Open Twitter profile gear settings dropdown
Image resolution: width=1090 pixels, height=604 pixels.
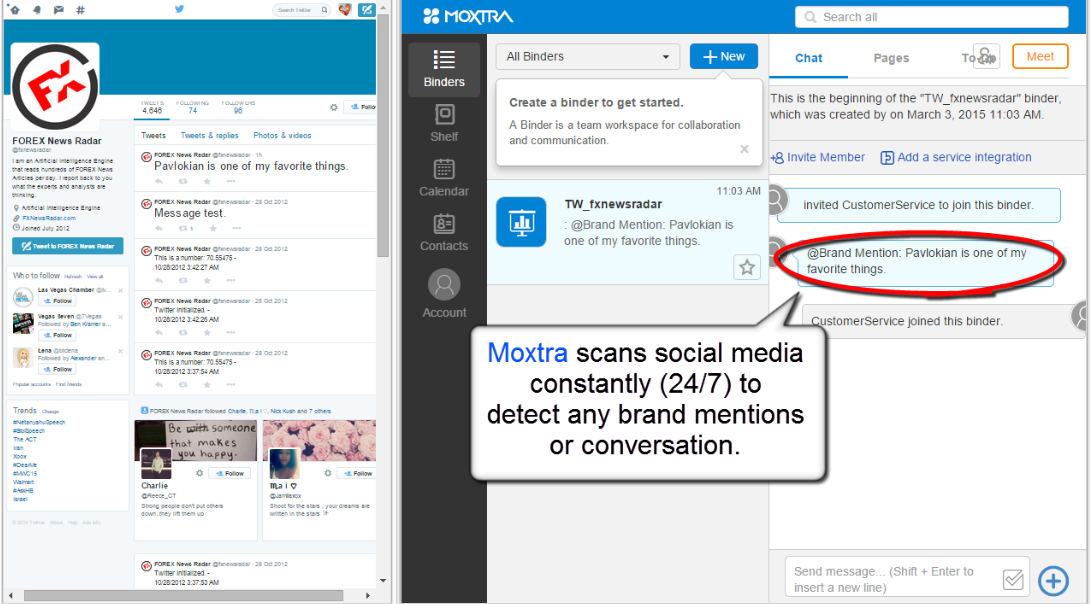(334, 107)
